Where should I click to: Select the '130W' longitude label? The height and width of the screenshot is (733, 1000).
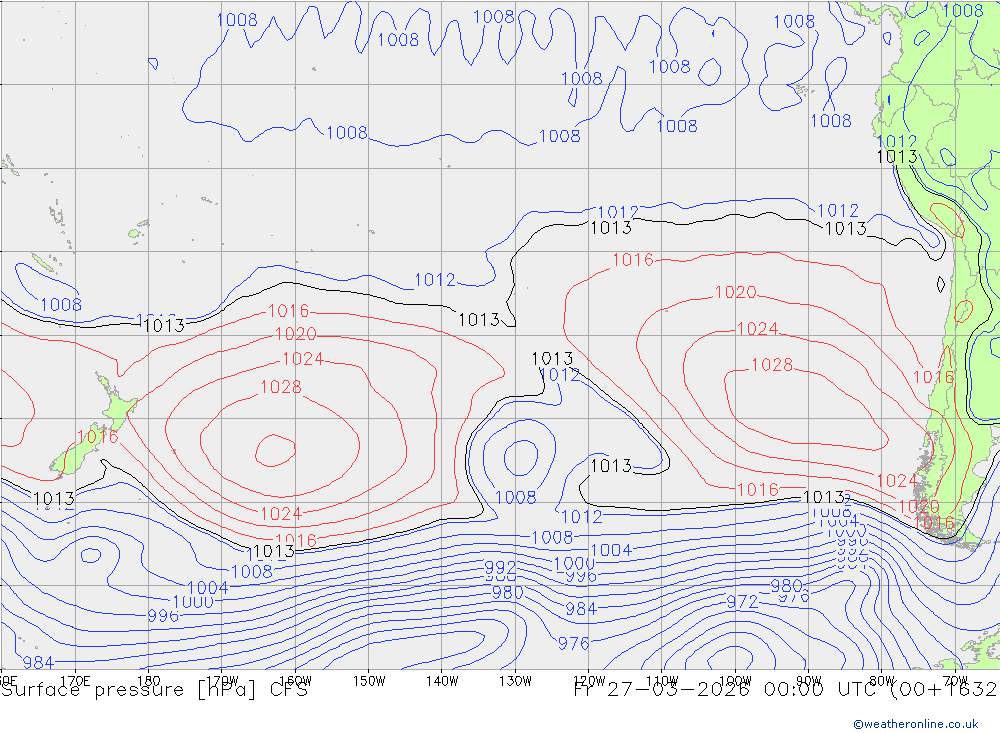(515, 681)
